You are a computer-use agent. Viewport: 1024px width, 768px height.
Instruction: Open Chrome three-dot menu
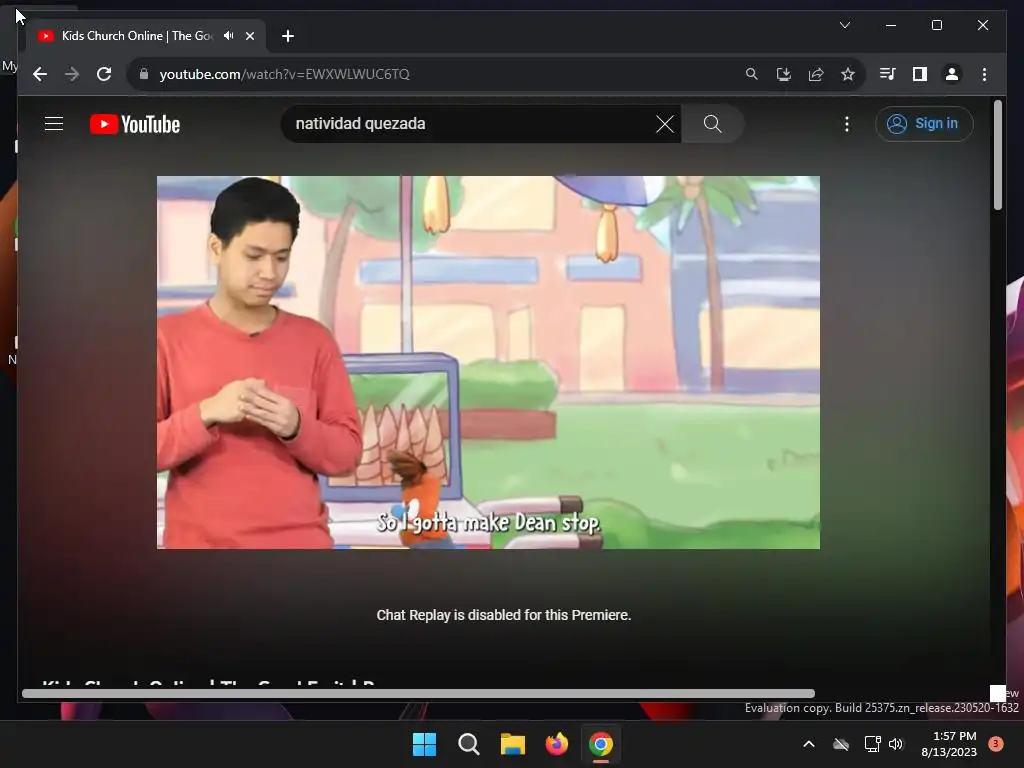(x=984, y=74)
